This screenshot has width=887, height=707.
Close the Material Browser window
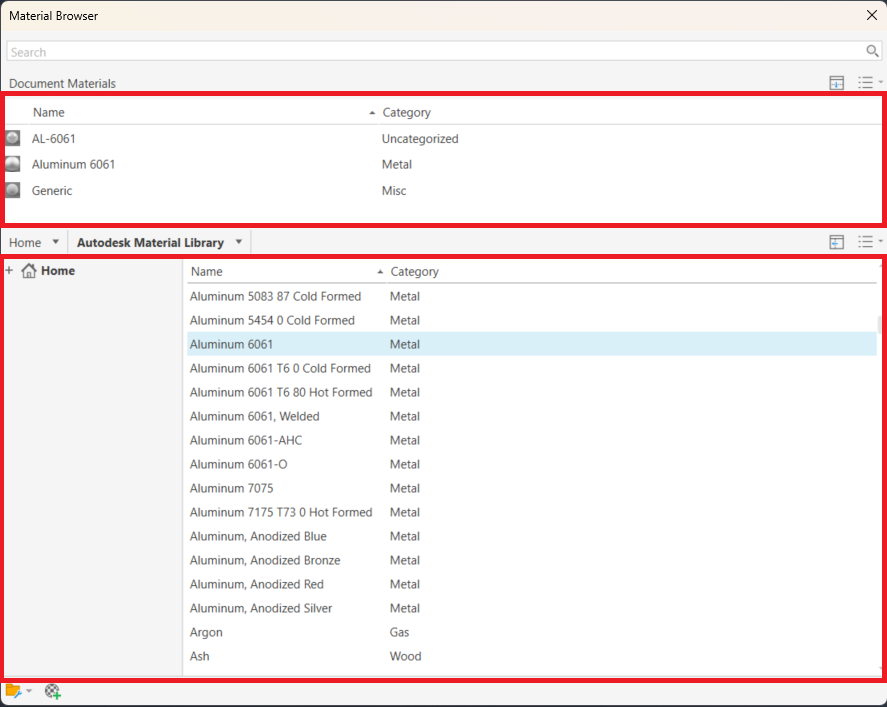click(x=872, y=15)
